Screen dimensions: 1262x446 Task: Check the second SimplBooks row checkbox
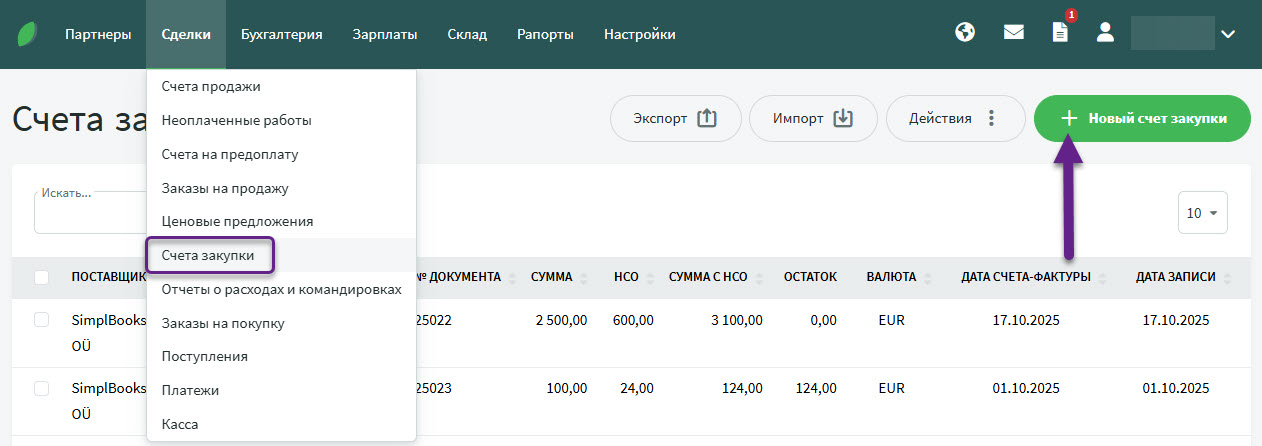(x=41, y=388)
